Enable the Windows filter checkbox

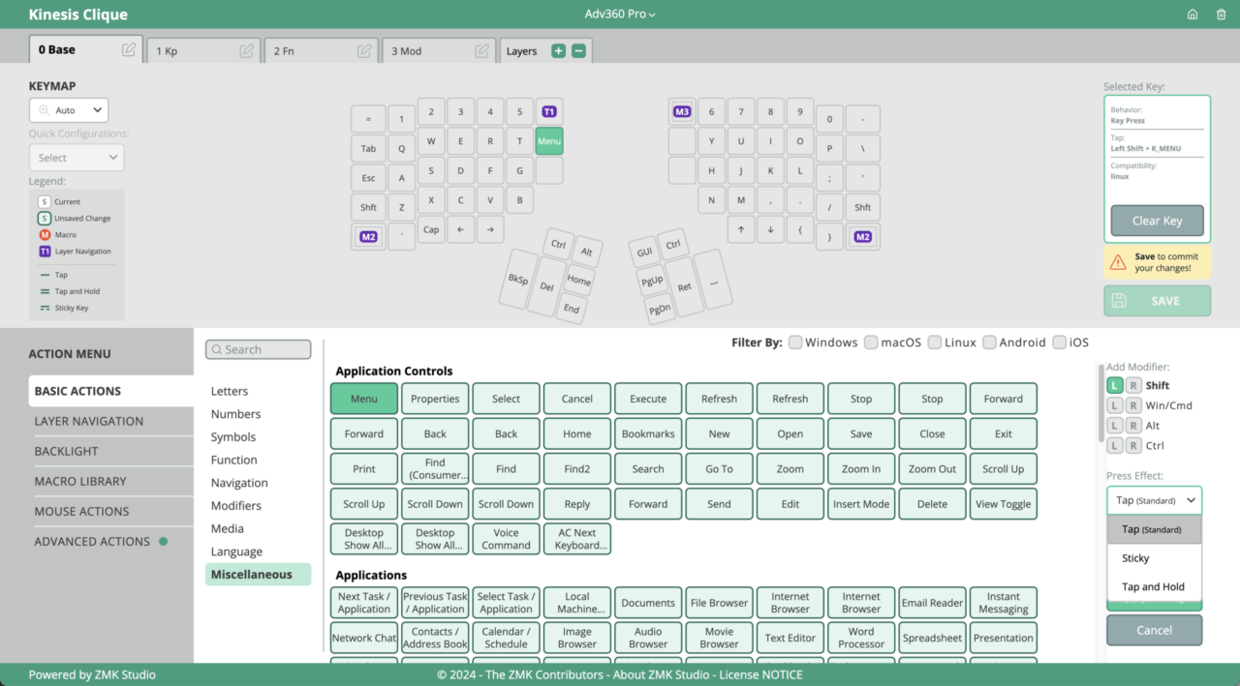coord(795,342)
